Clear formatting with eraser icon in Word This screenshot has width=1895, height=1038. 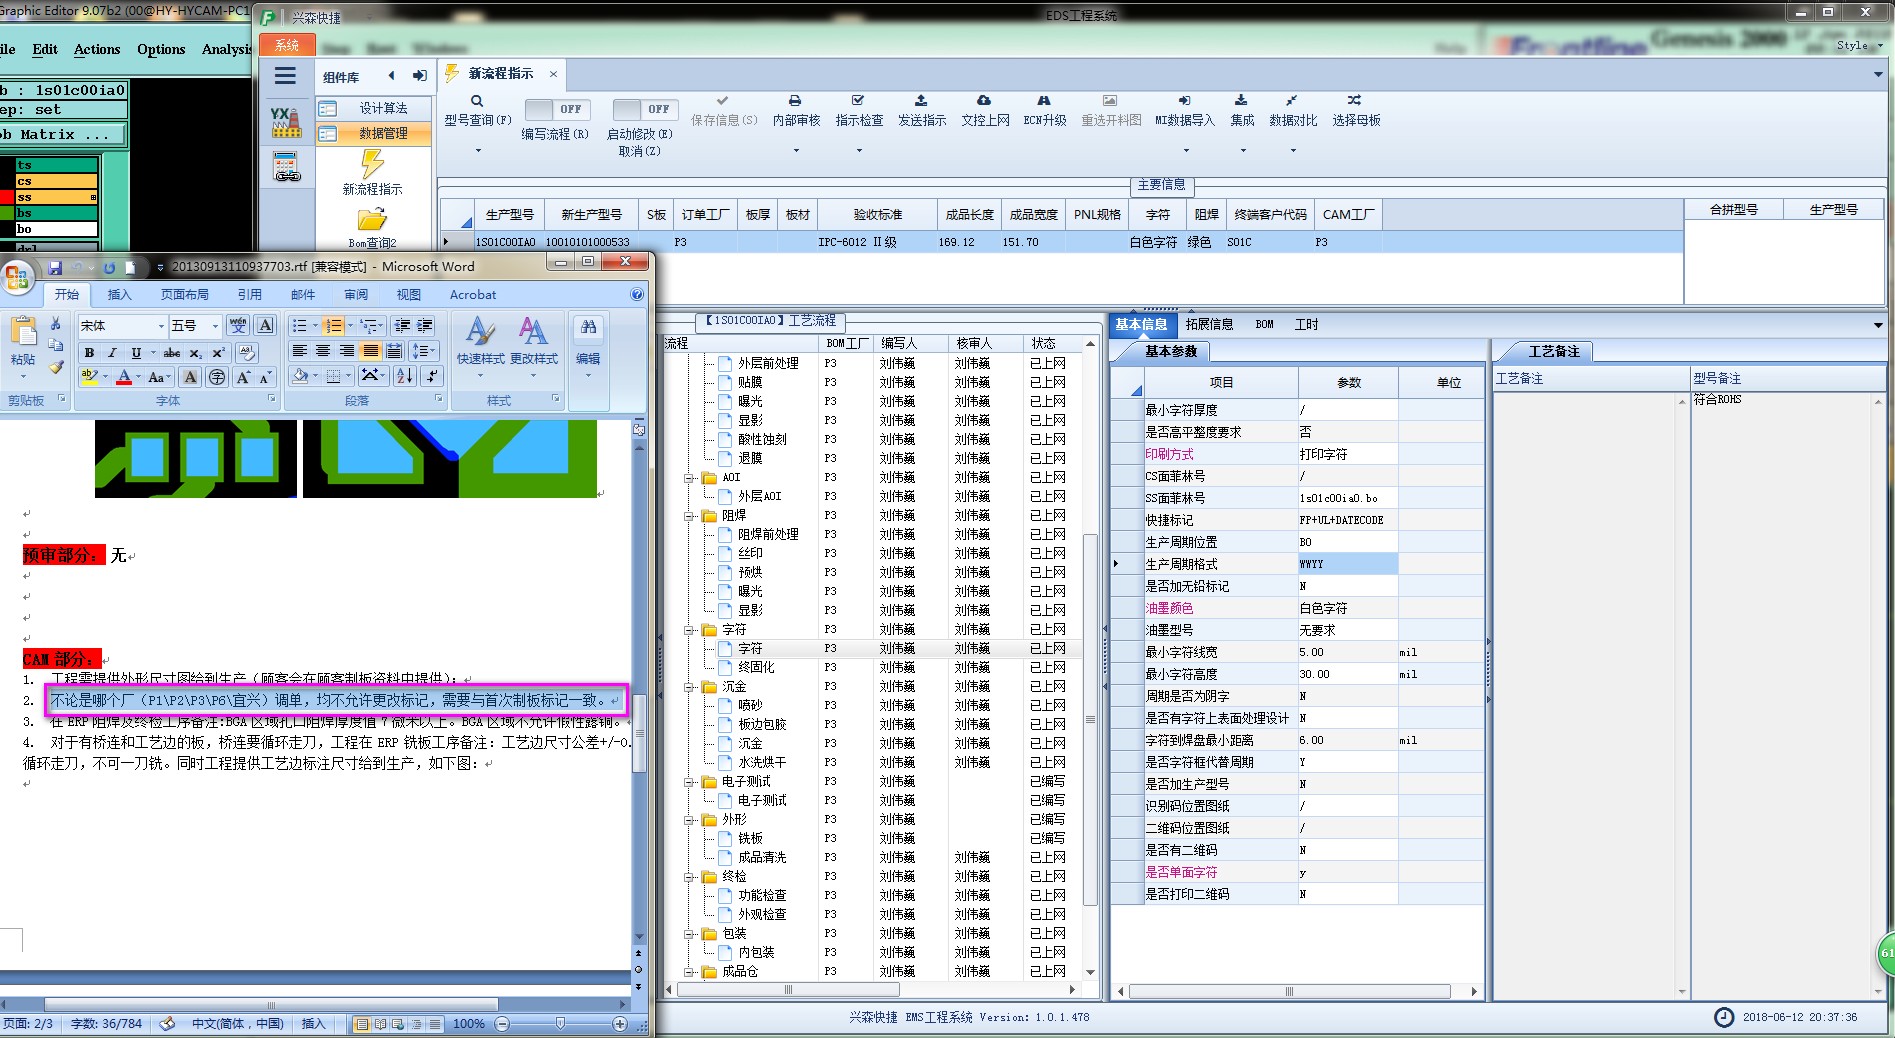(247, 353)
